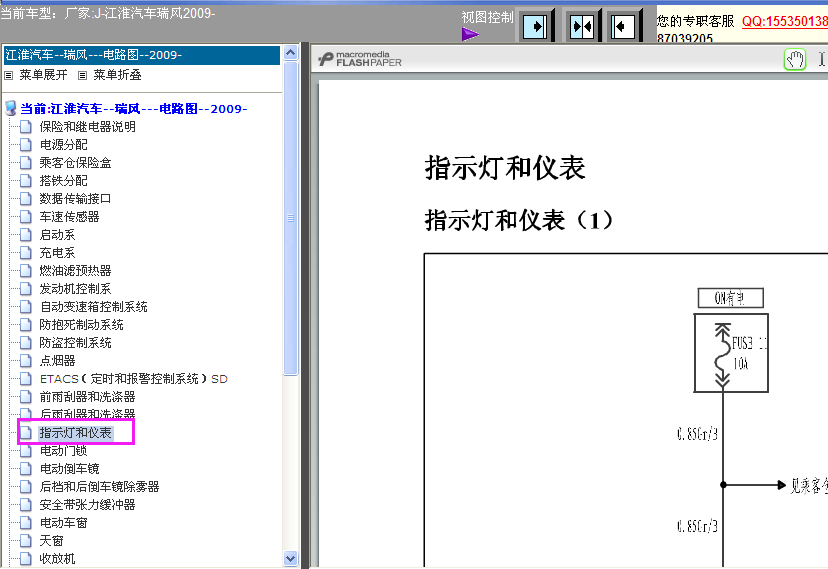Open root node 当前:江淮汽车--瑞风---电路图--2009-
Image resolution: width=828 pixels, height=569 pixels.
click(x=134, y=109)
